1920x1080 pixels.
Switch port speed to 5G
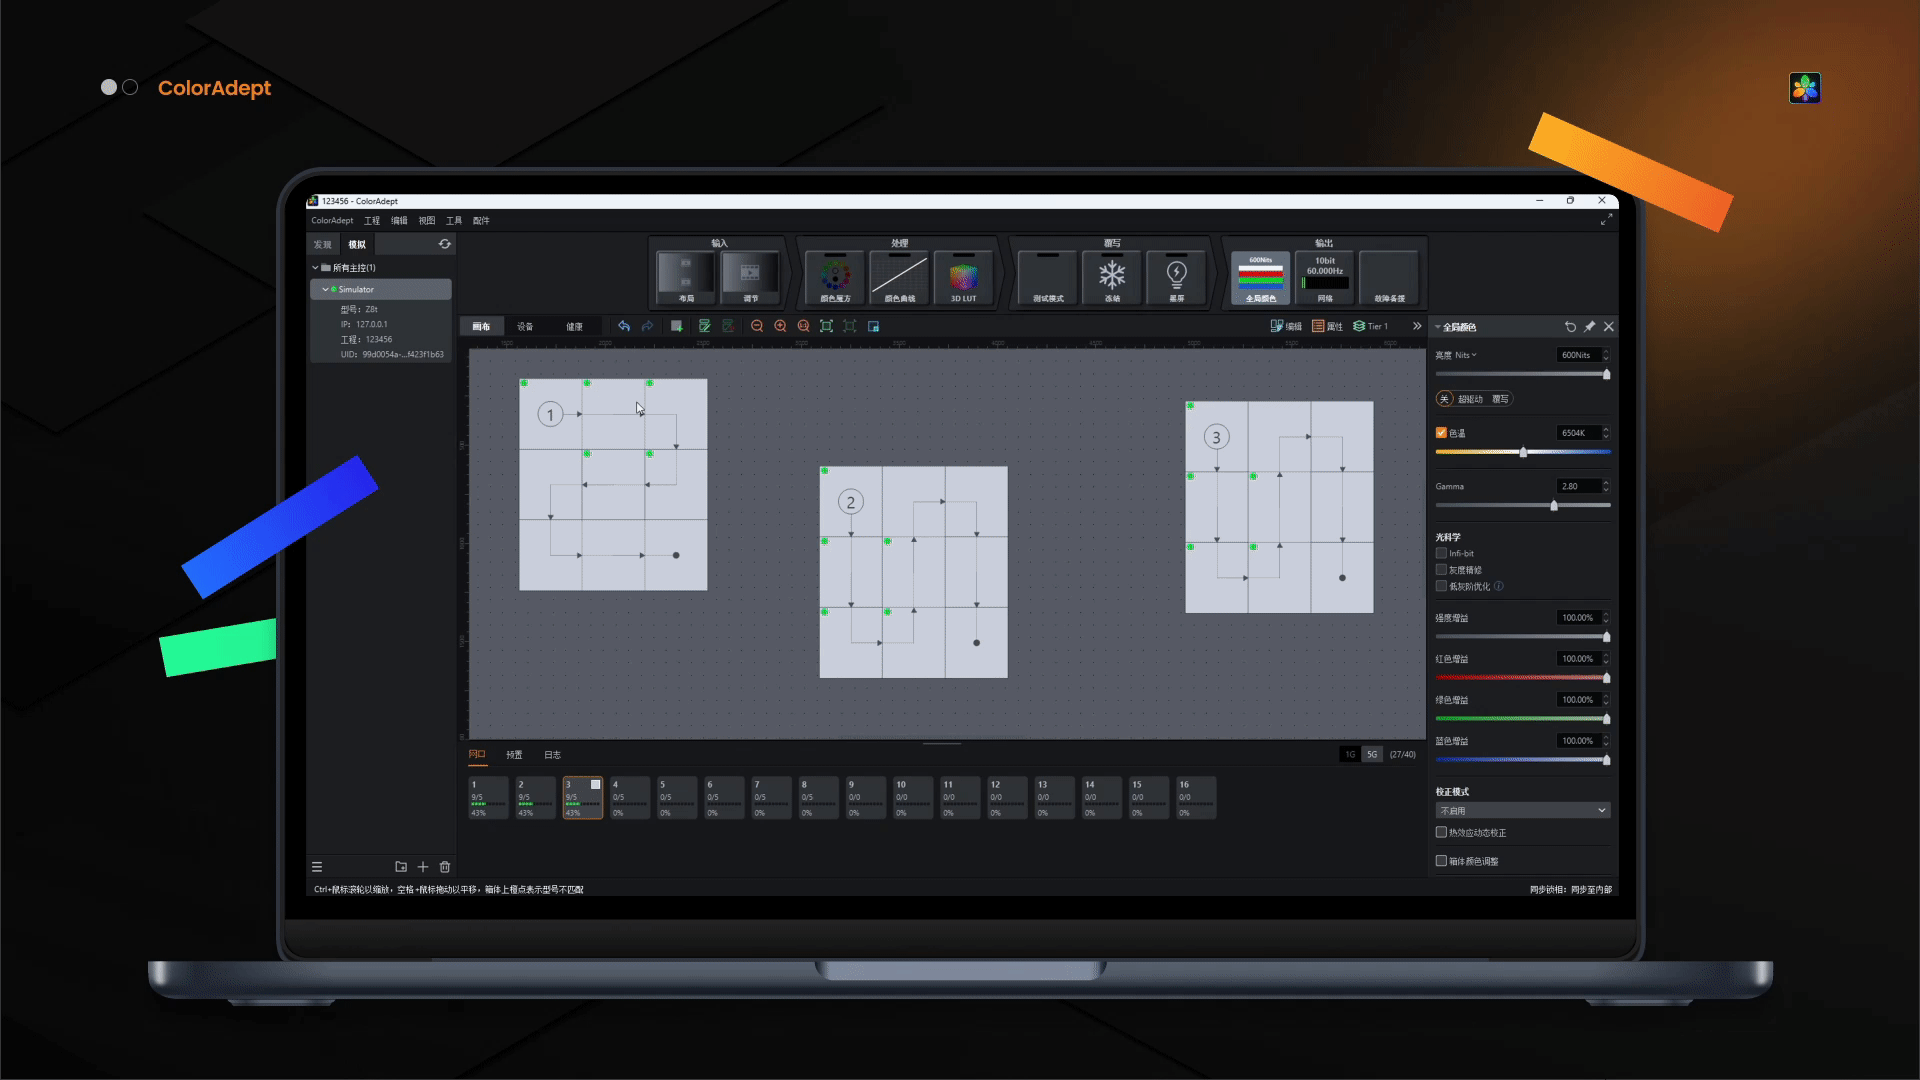pyautogui.click(x=1372, y=754)
